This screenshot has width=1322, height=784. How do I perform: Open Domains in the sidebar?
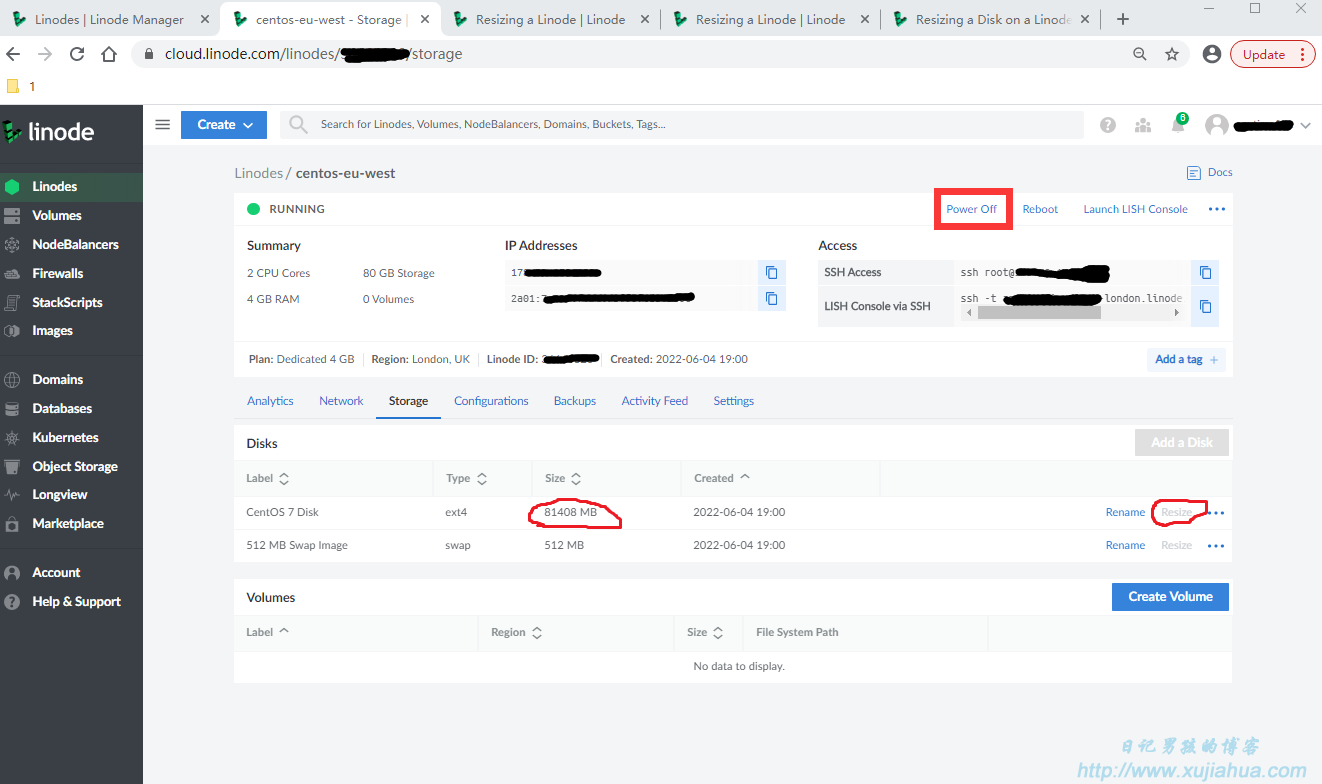click(x=71, y=379)
